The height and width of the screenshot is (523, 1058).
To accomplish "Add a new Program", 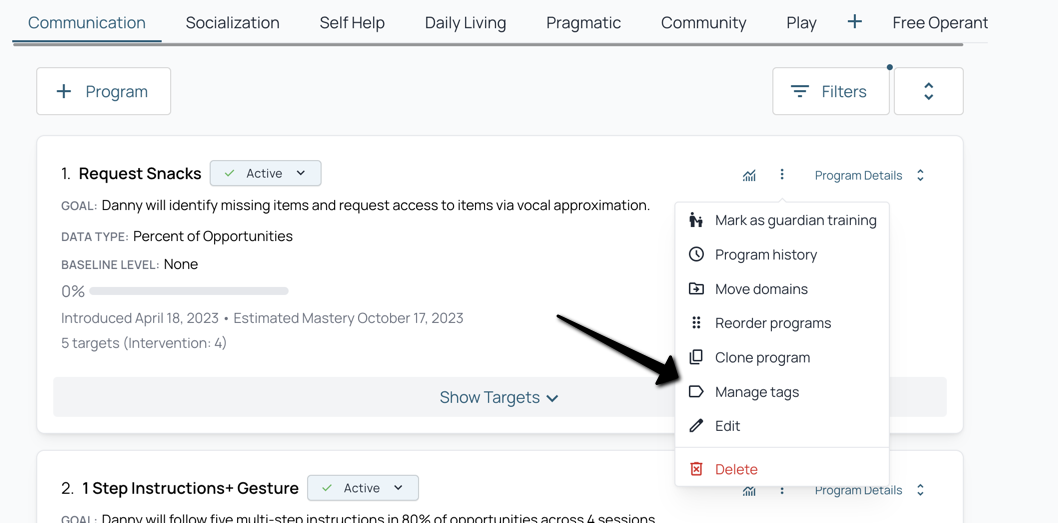I will pos(103,91).
